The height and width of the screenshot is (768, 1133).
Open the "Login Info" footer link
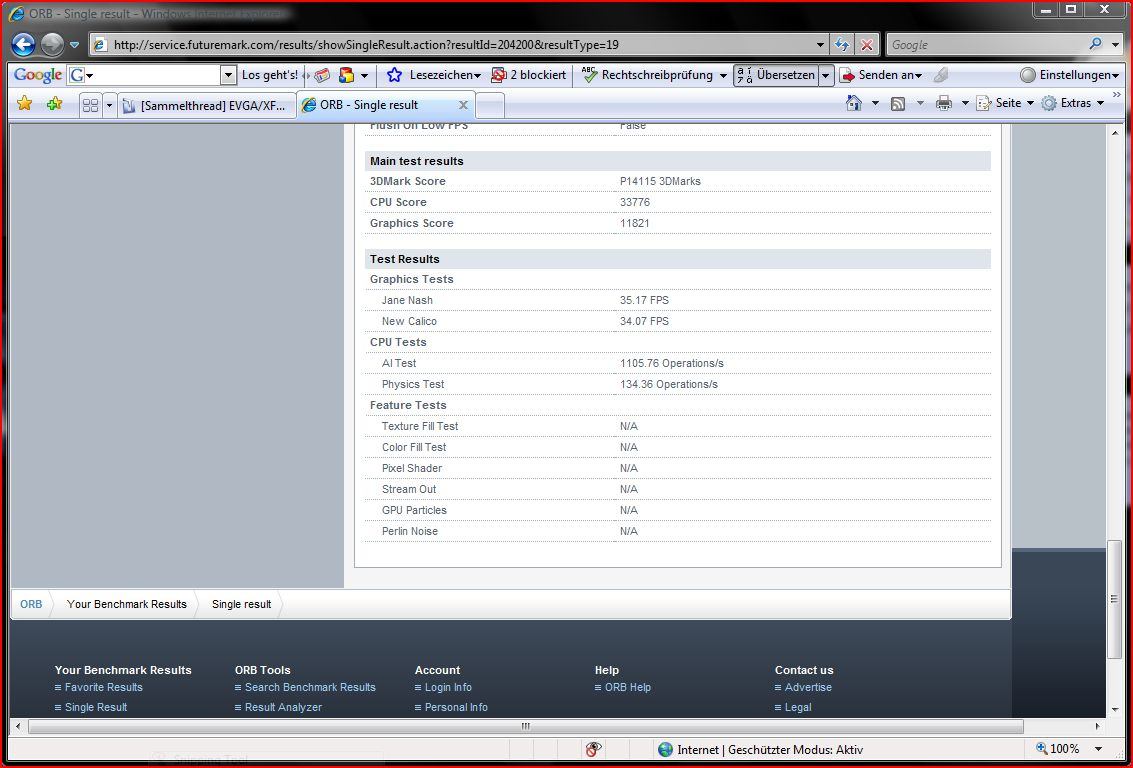448,687
